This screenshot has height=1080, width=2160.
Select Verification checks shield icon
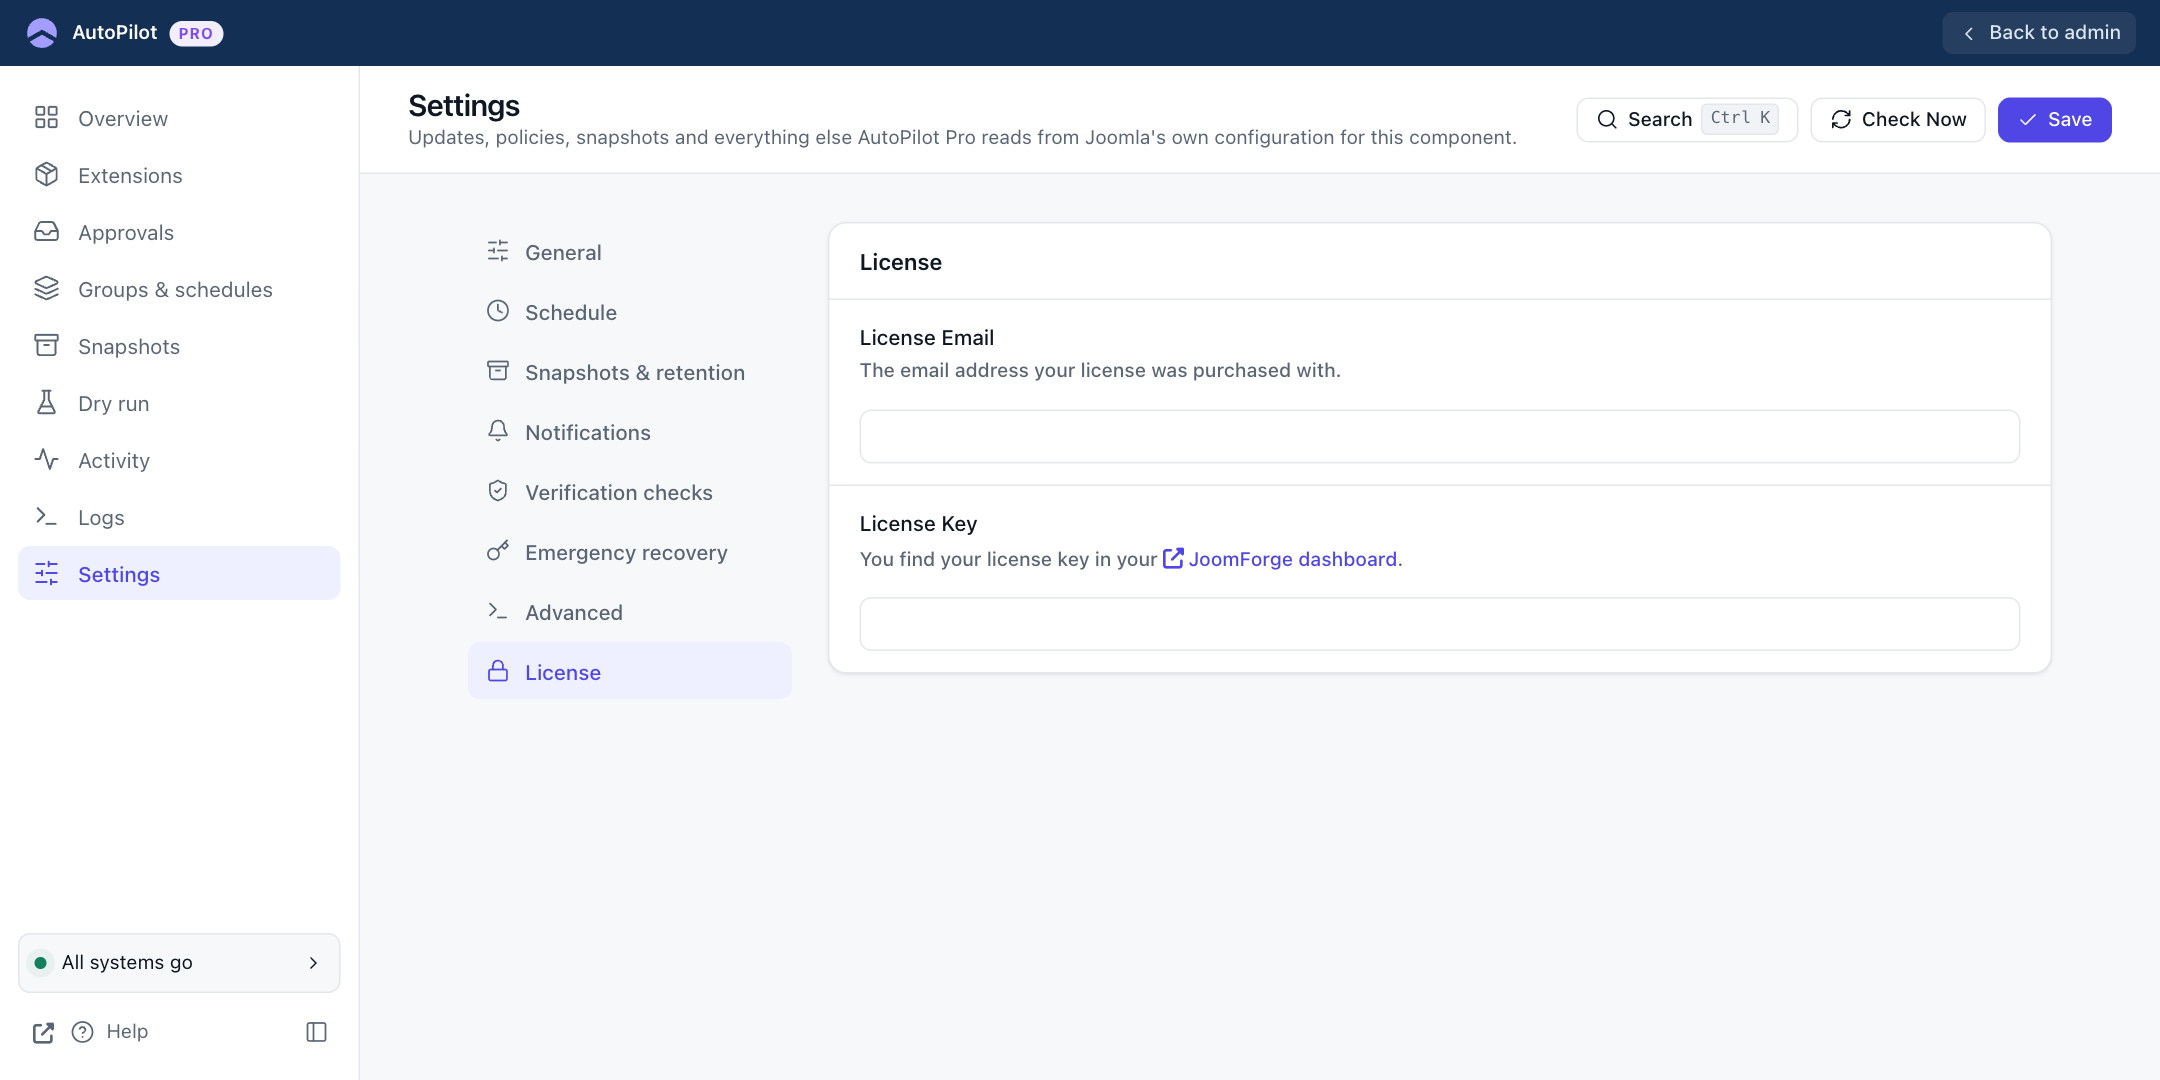click(x=498, y=491)
